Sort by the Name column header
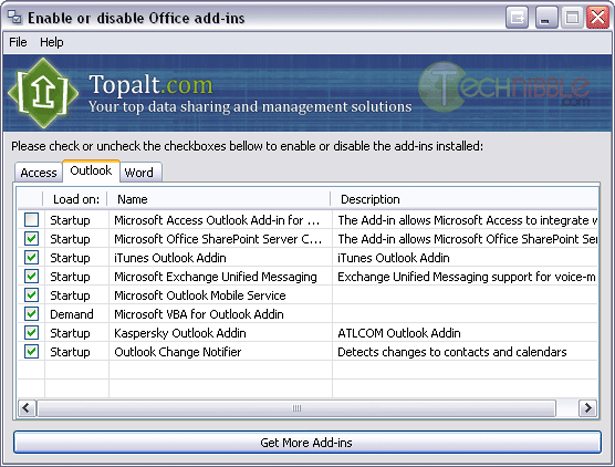This screenshot has width=615, height=467. click(x=219, y=199)
